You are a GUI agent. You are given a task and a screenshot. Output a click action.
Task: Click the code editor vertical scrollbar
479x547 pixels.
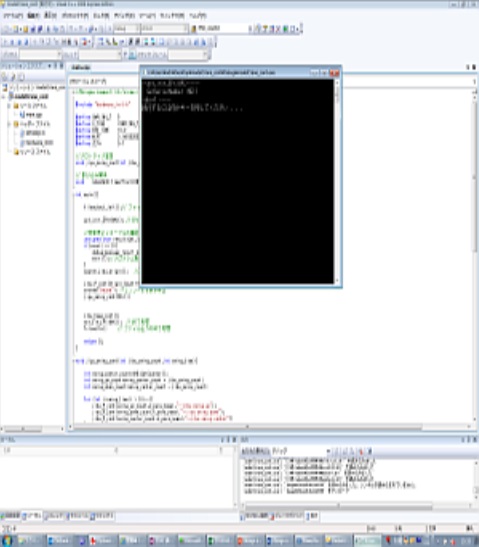(x=474, y=256)
